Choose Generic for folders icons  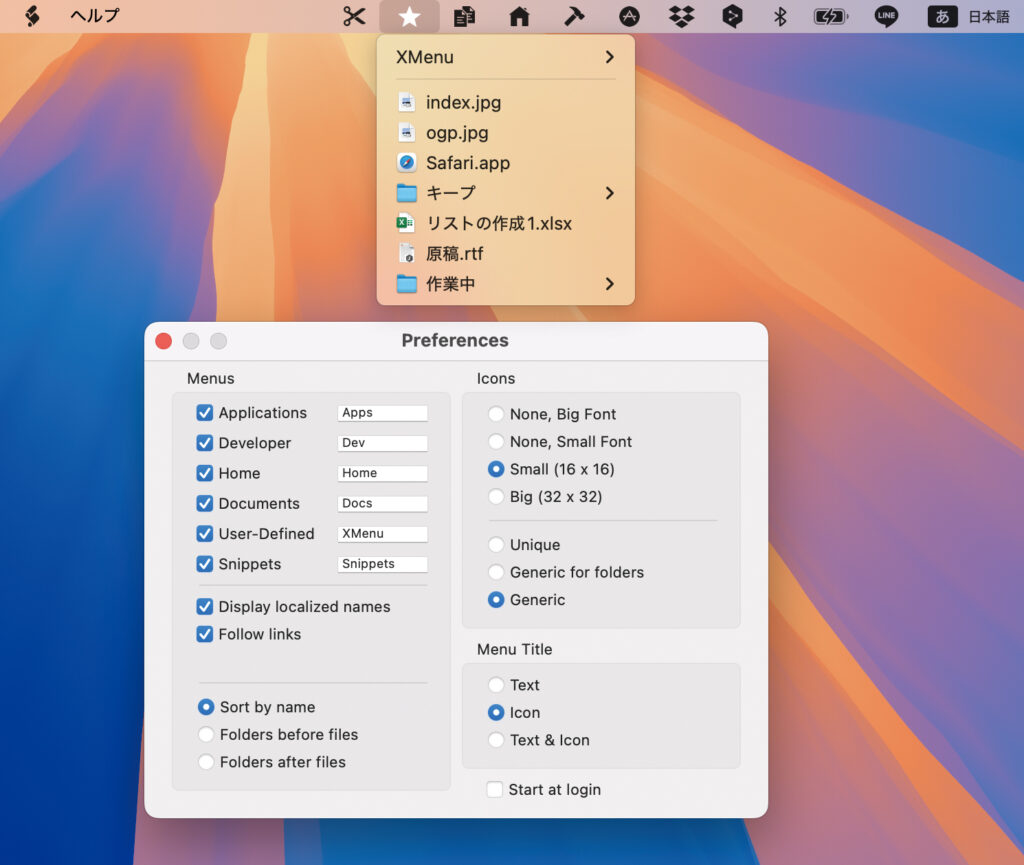[496, 572]
